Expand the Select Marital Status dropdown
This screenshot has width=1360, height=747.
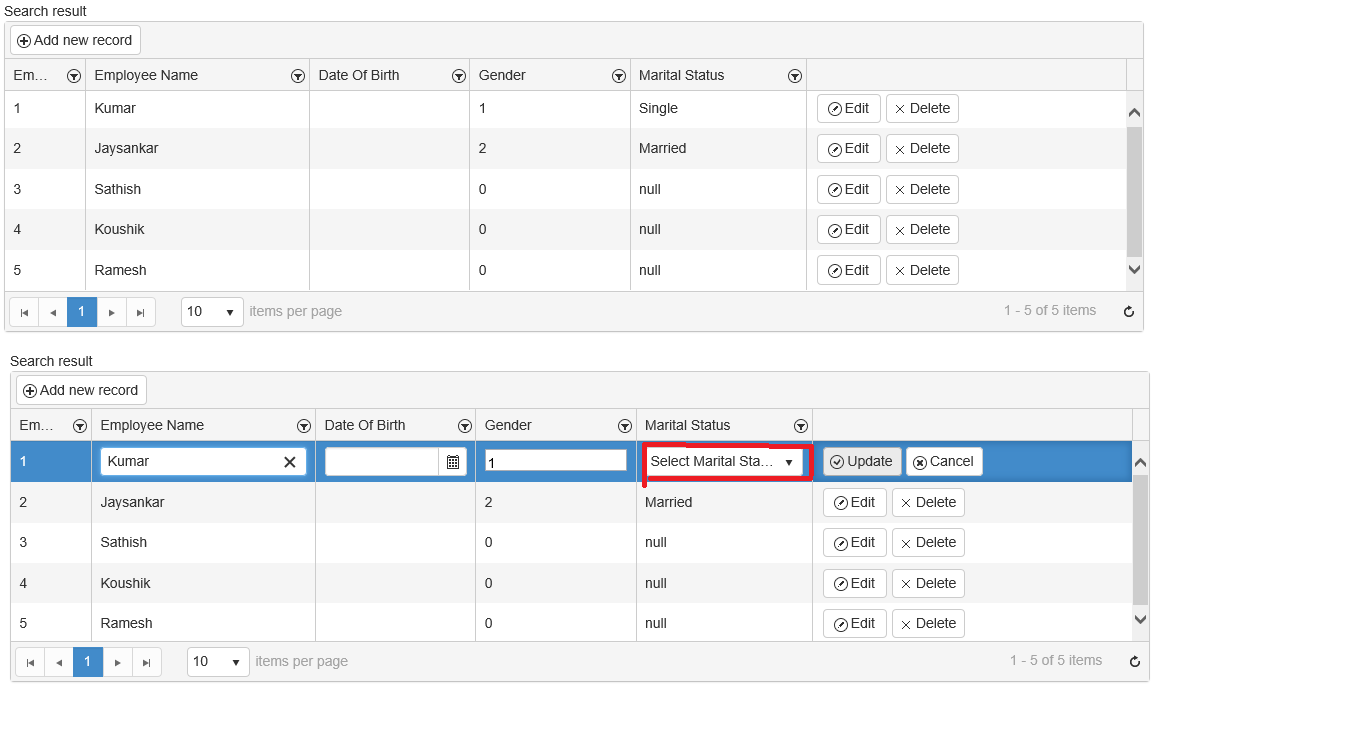click(788, 462)
